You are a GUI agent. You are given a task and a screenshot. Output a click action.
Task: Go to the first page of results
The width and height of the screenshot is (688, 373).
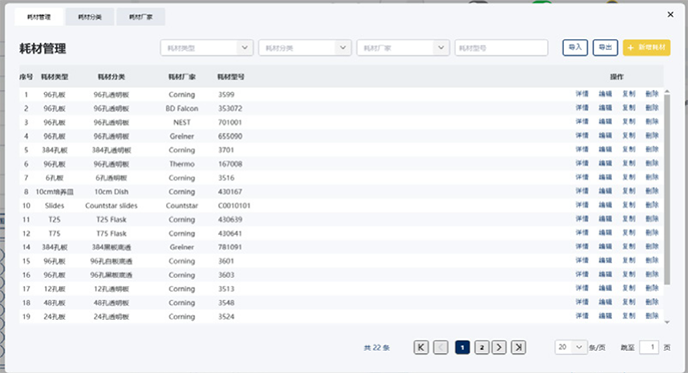[421, 348]
